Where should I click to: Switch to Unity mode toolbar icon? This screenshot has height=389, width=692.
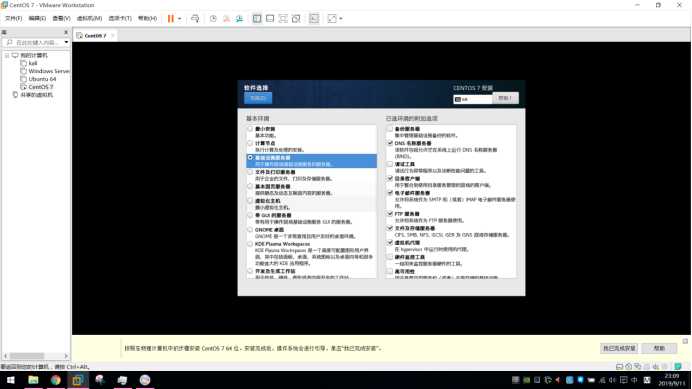pos(296,19)
